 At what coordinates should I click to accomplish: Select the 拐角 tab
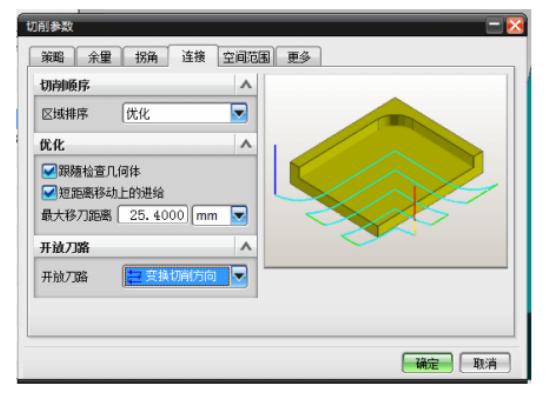146,57
